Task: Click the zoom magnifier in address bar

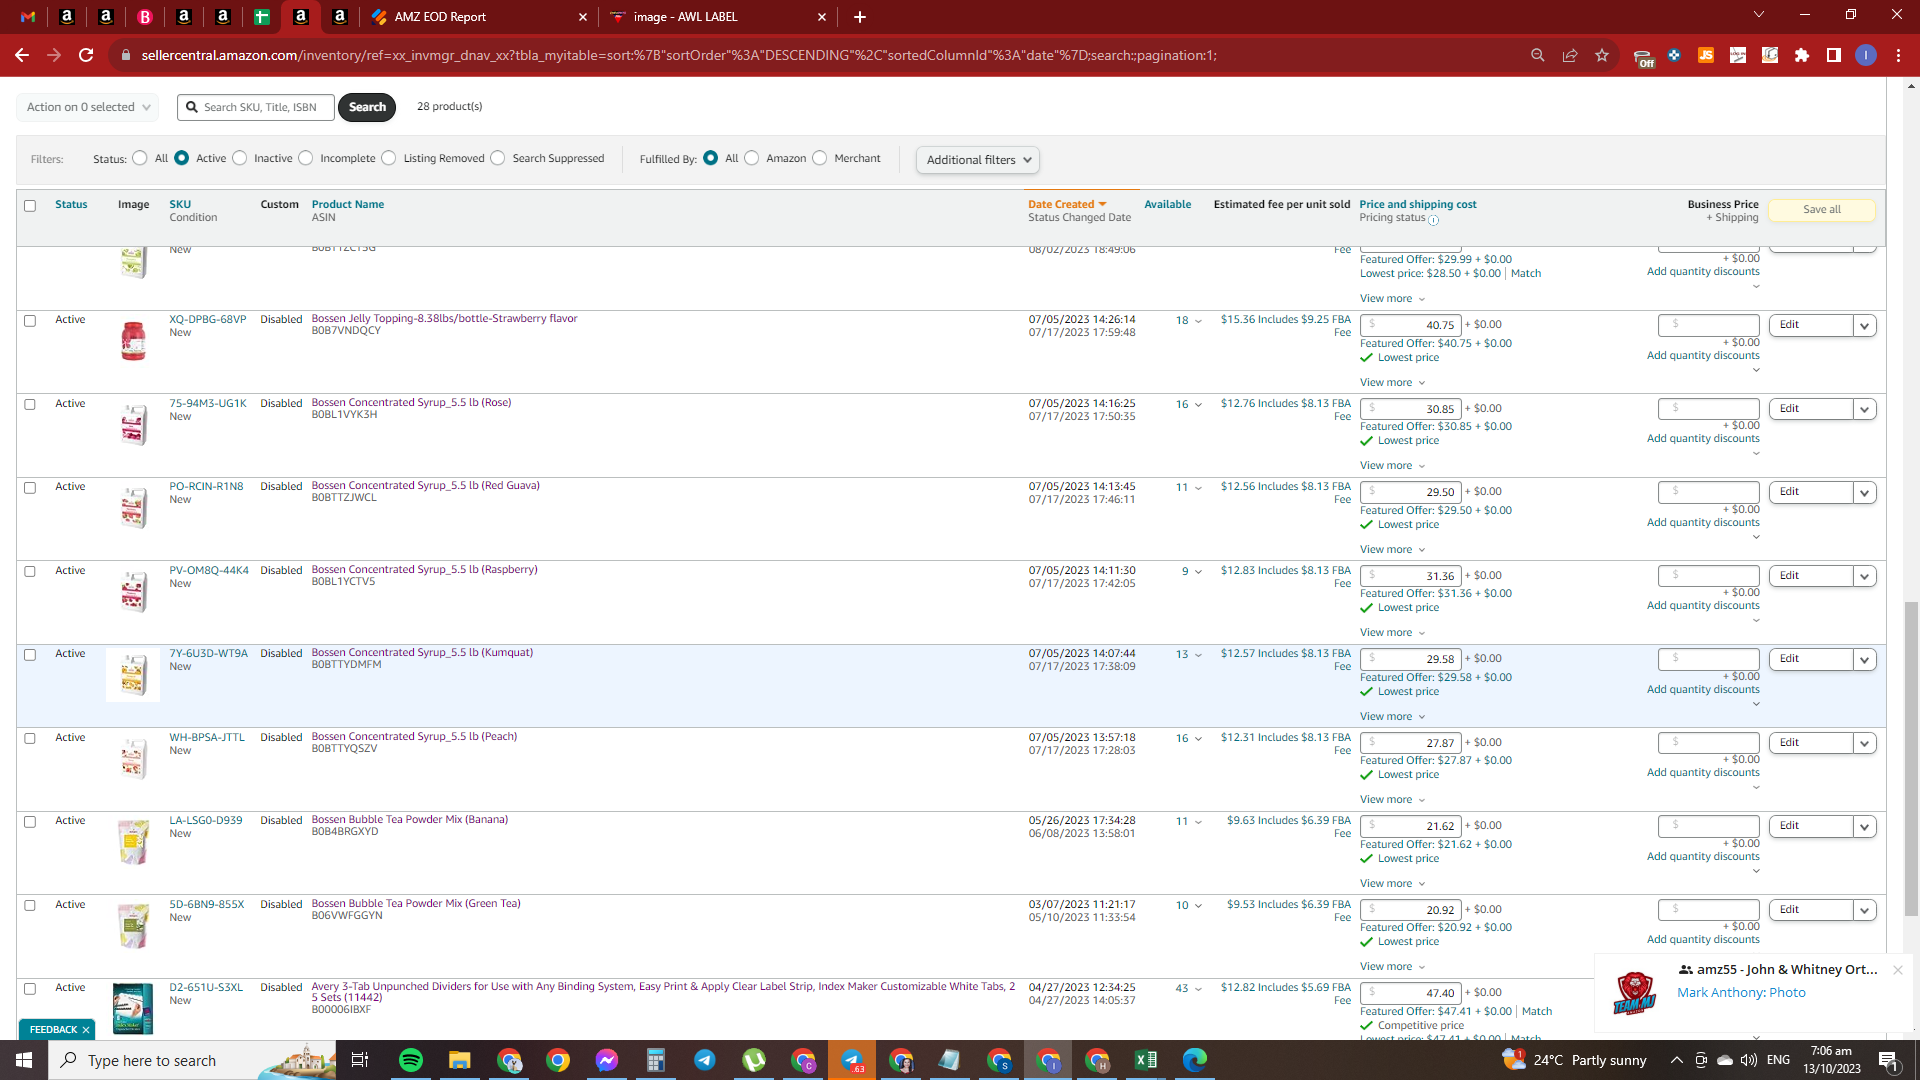Action: click(1538, 55)
